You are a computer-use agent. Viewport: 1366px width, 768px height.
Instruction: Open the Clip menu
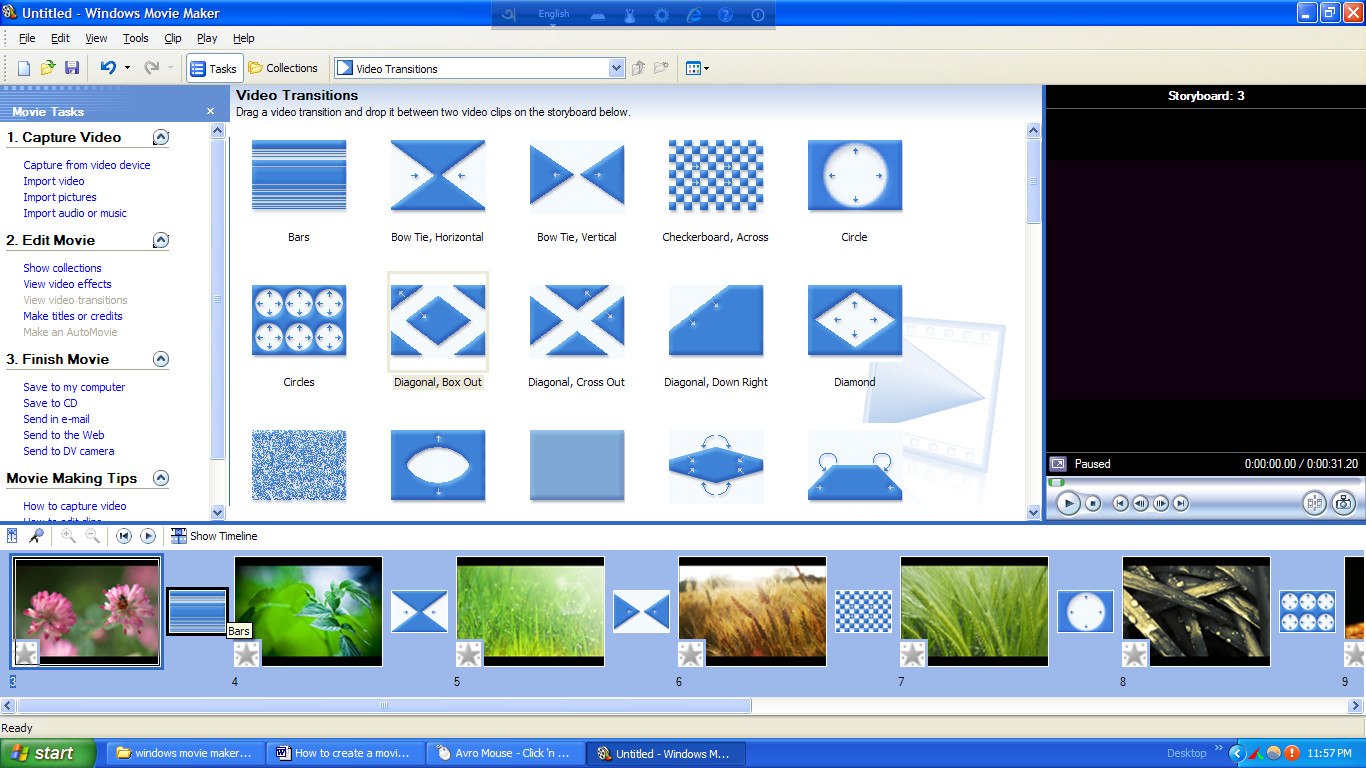pos(173,38)
